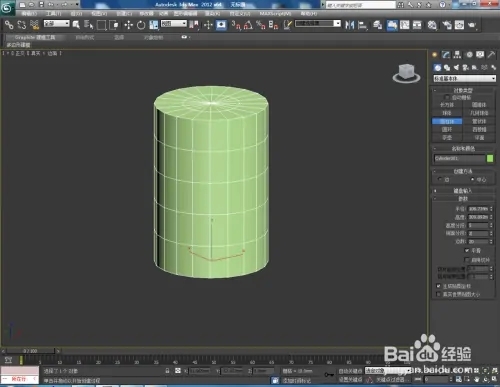The height and width of the screenshot is (387, 500).
Task: Enable the 自动栅格 checkbox
Action: coord(447,97)
